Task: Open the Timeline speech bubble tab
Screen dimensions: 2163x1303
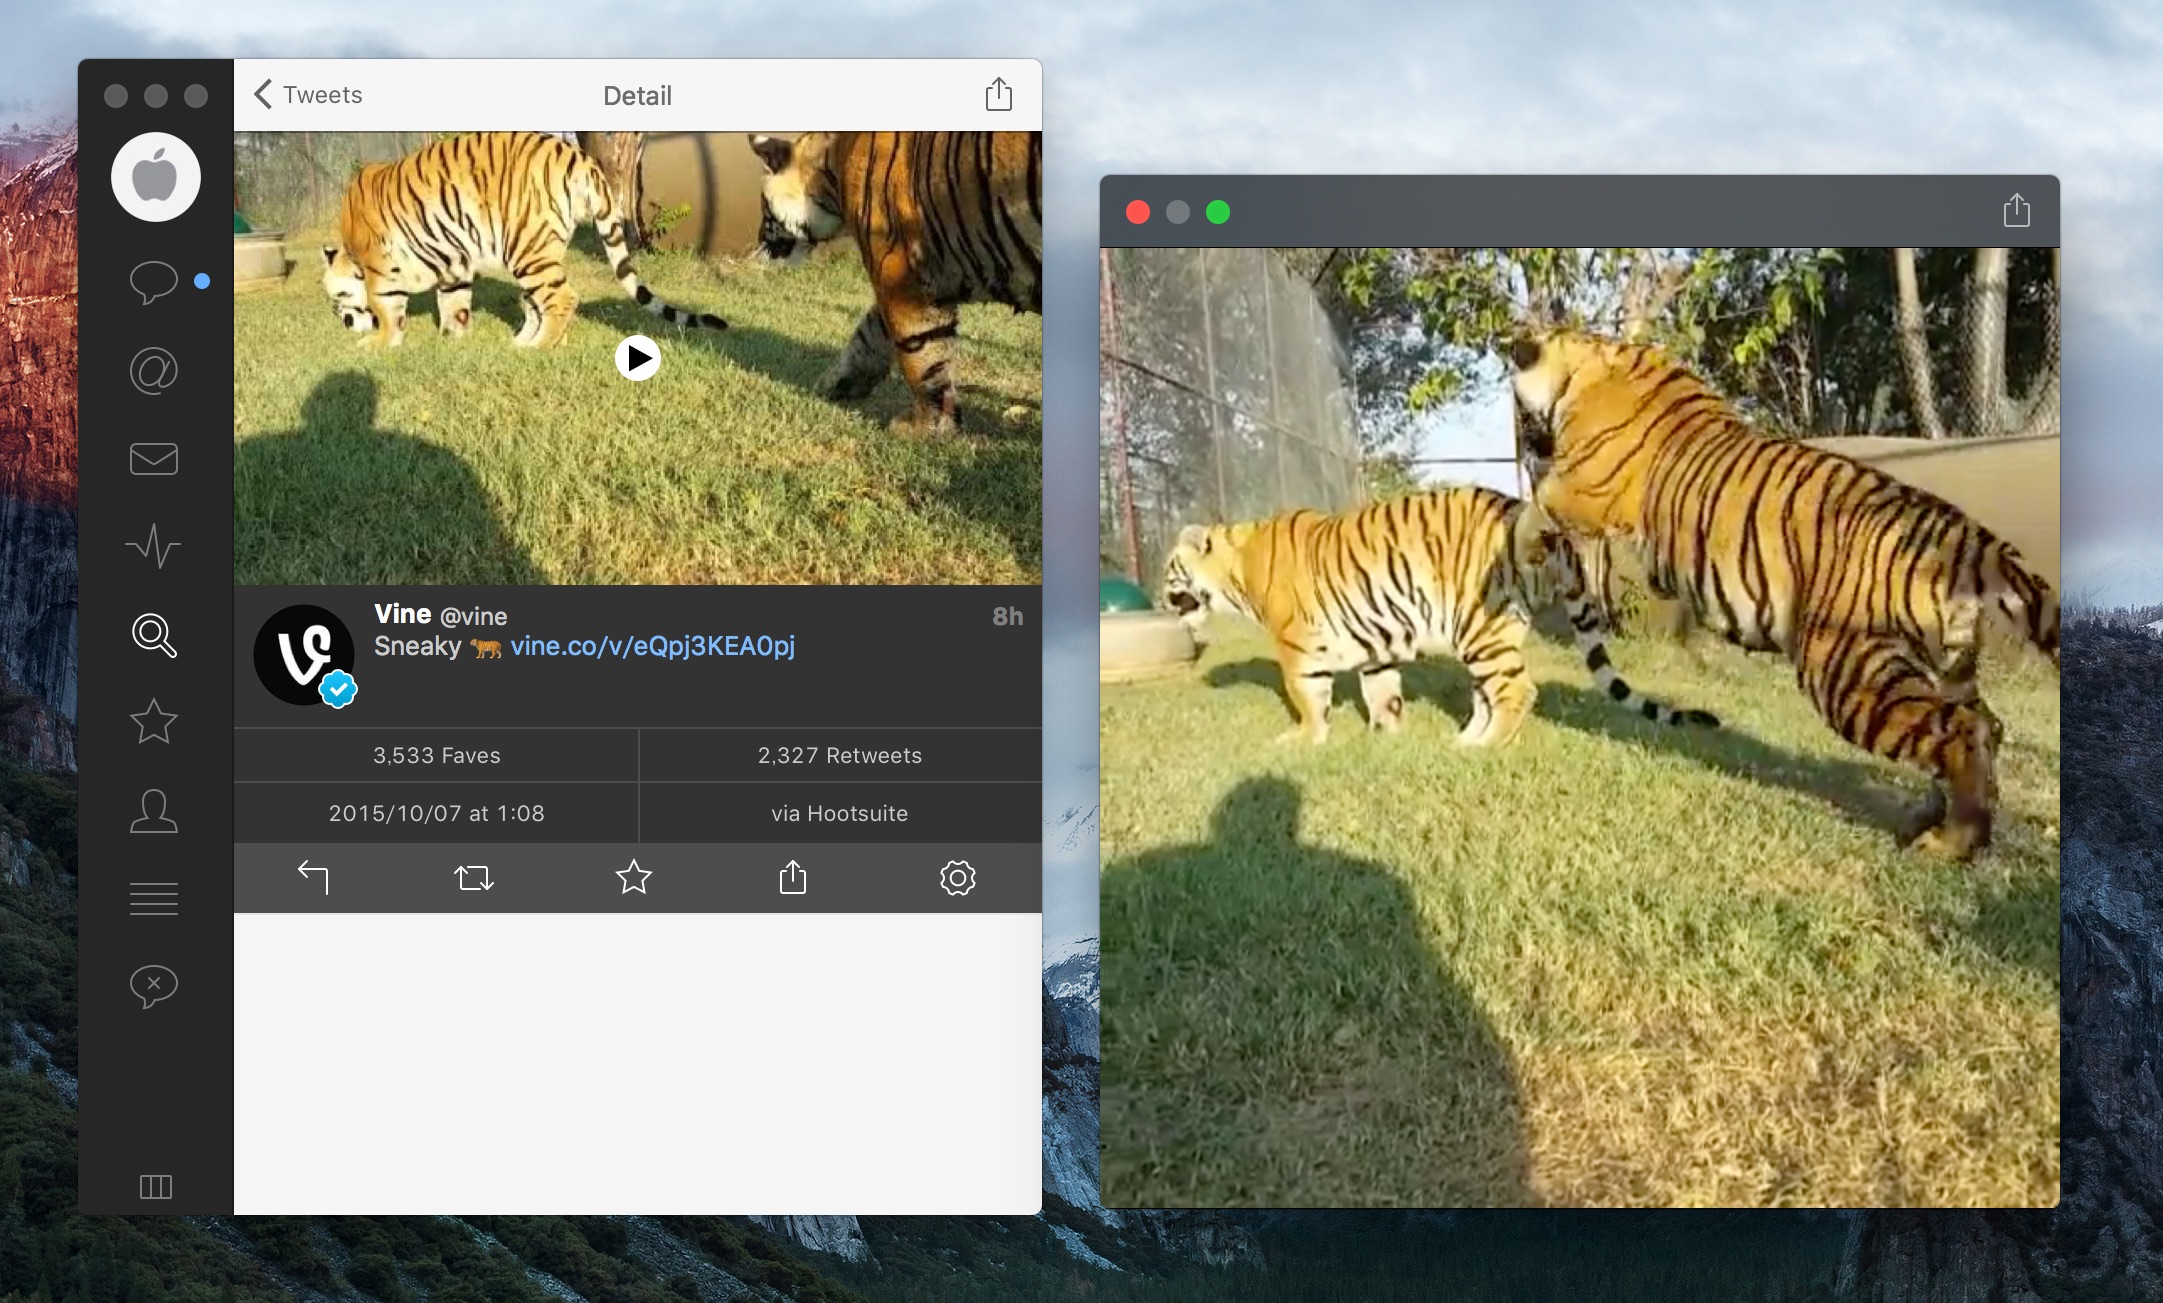Action: click(153, 282)
